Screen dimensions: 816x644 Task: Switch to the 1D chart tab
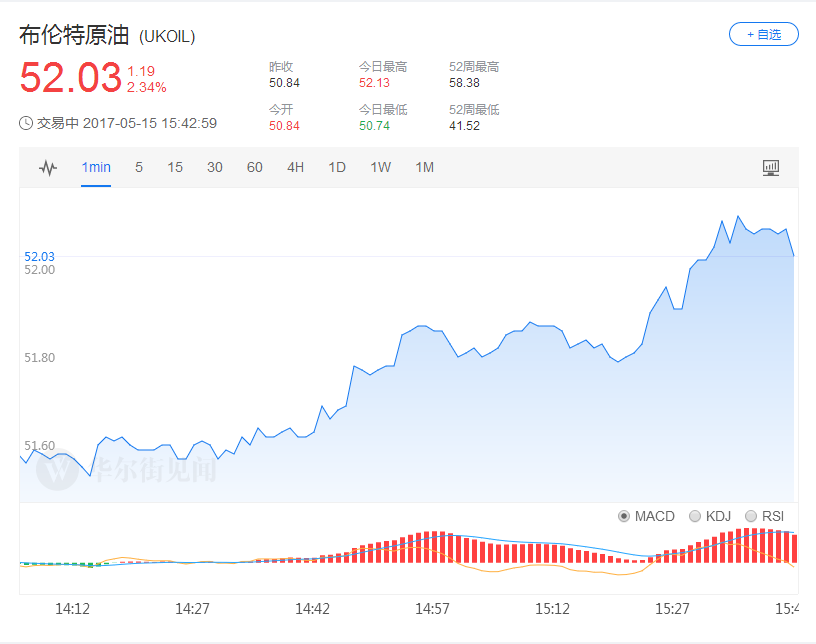337,167
